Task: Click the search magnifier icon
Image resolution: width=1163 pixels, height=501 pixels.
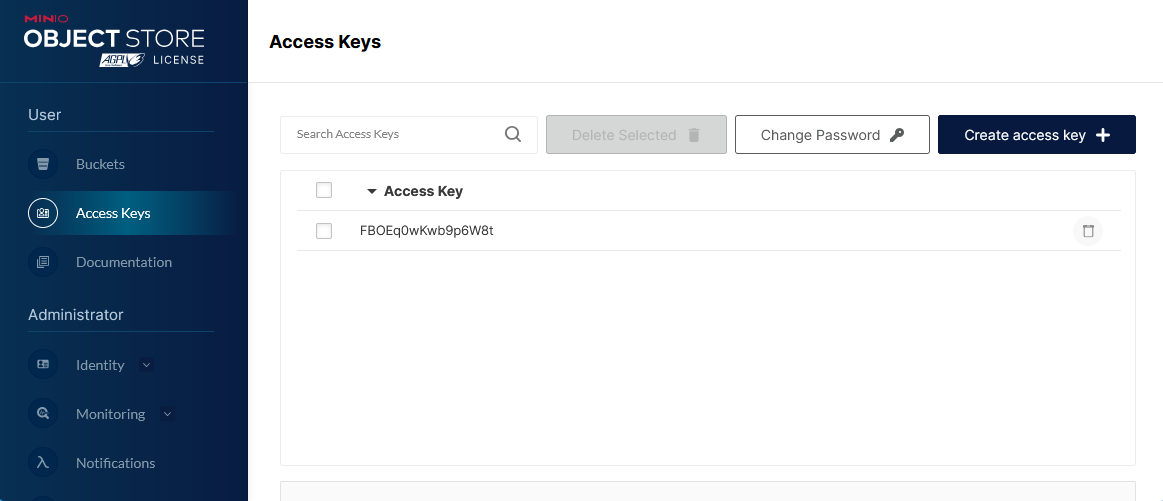Action: point(513,134)
